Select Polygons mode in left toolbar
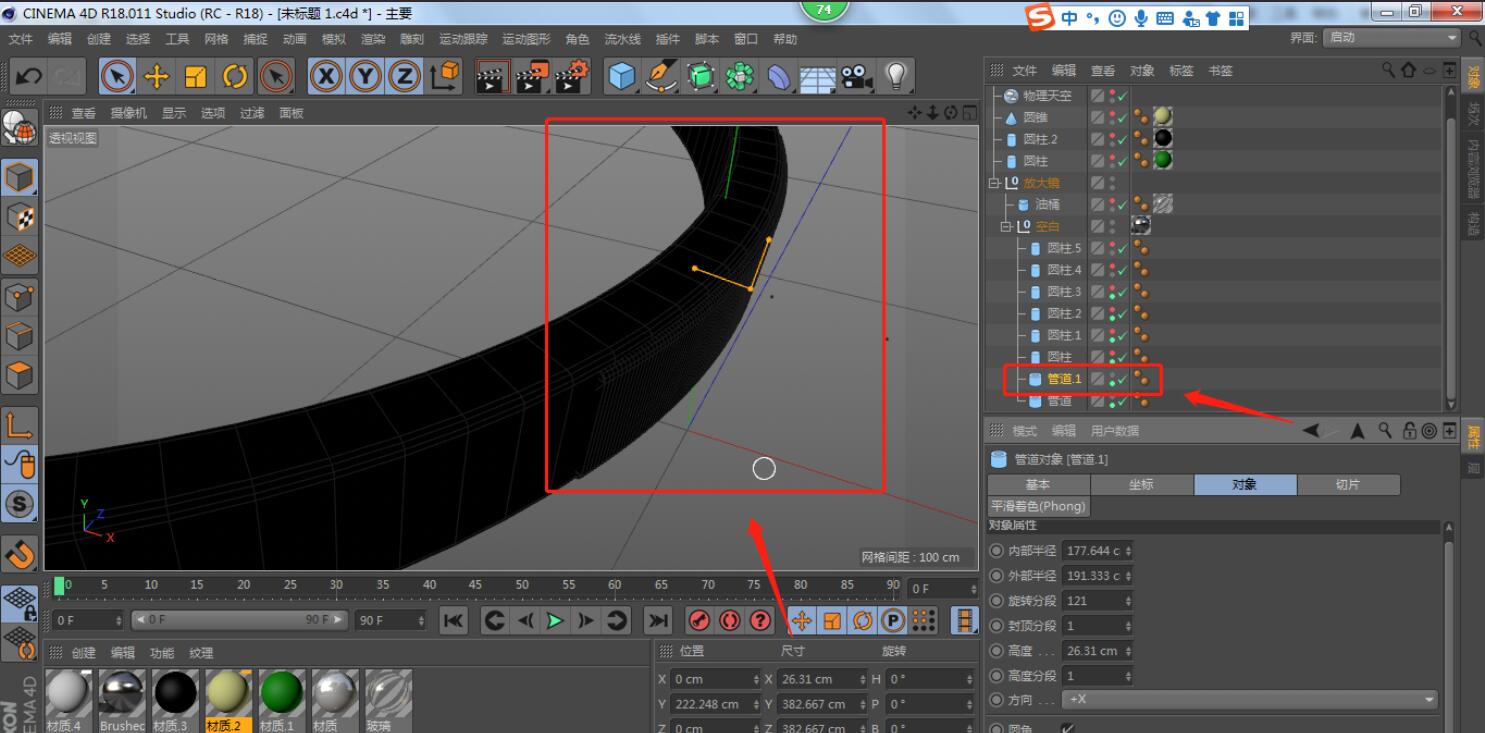 pos(20,377)
